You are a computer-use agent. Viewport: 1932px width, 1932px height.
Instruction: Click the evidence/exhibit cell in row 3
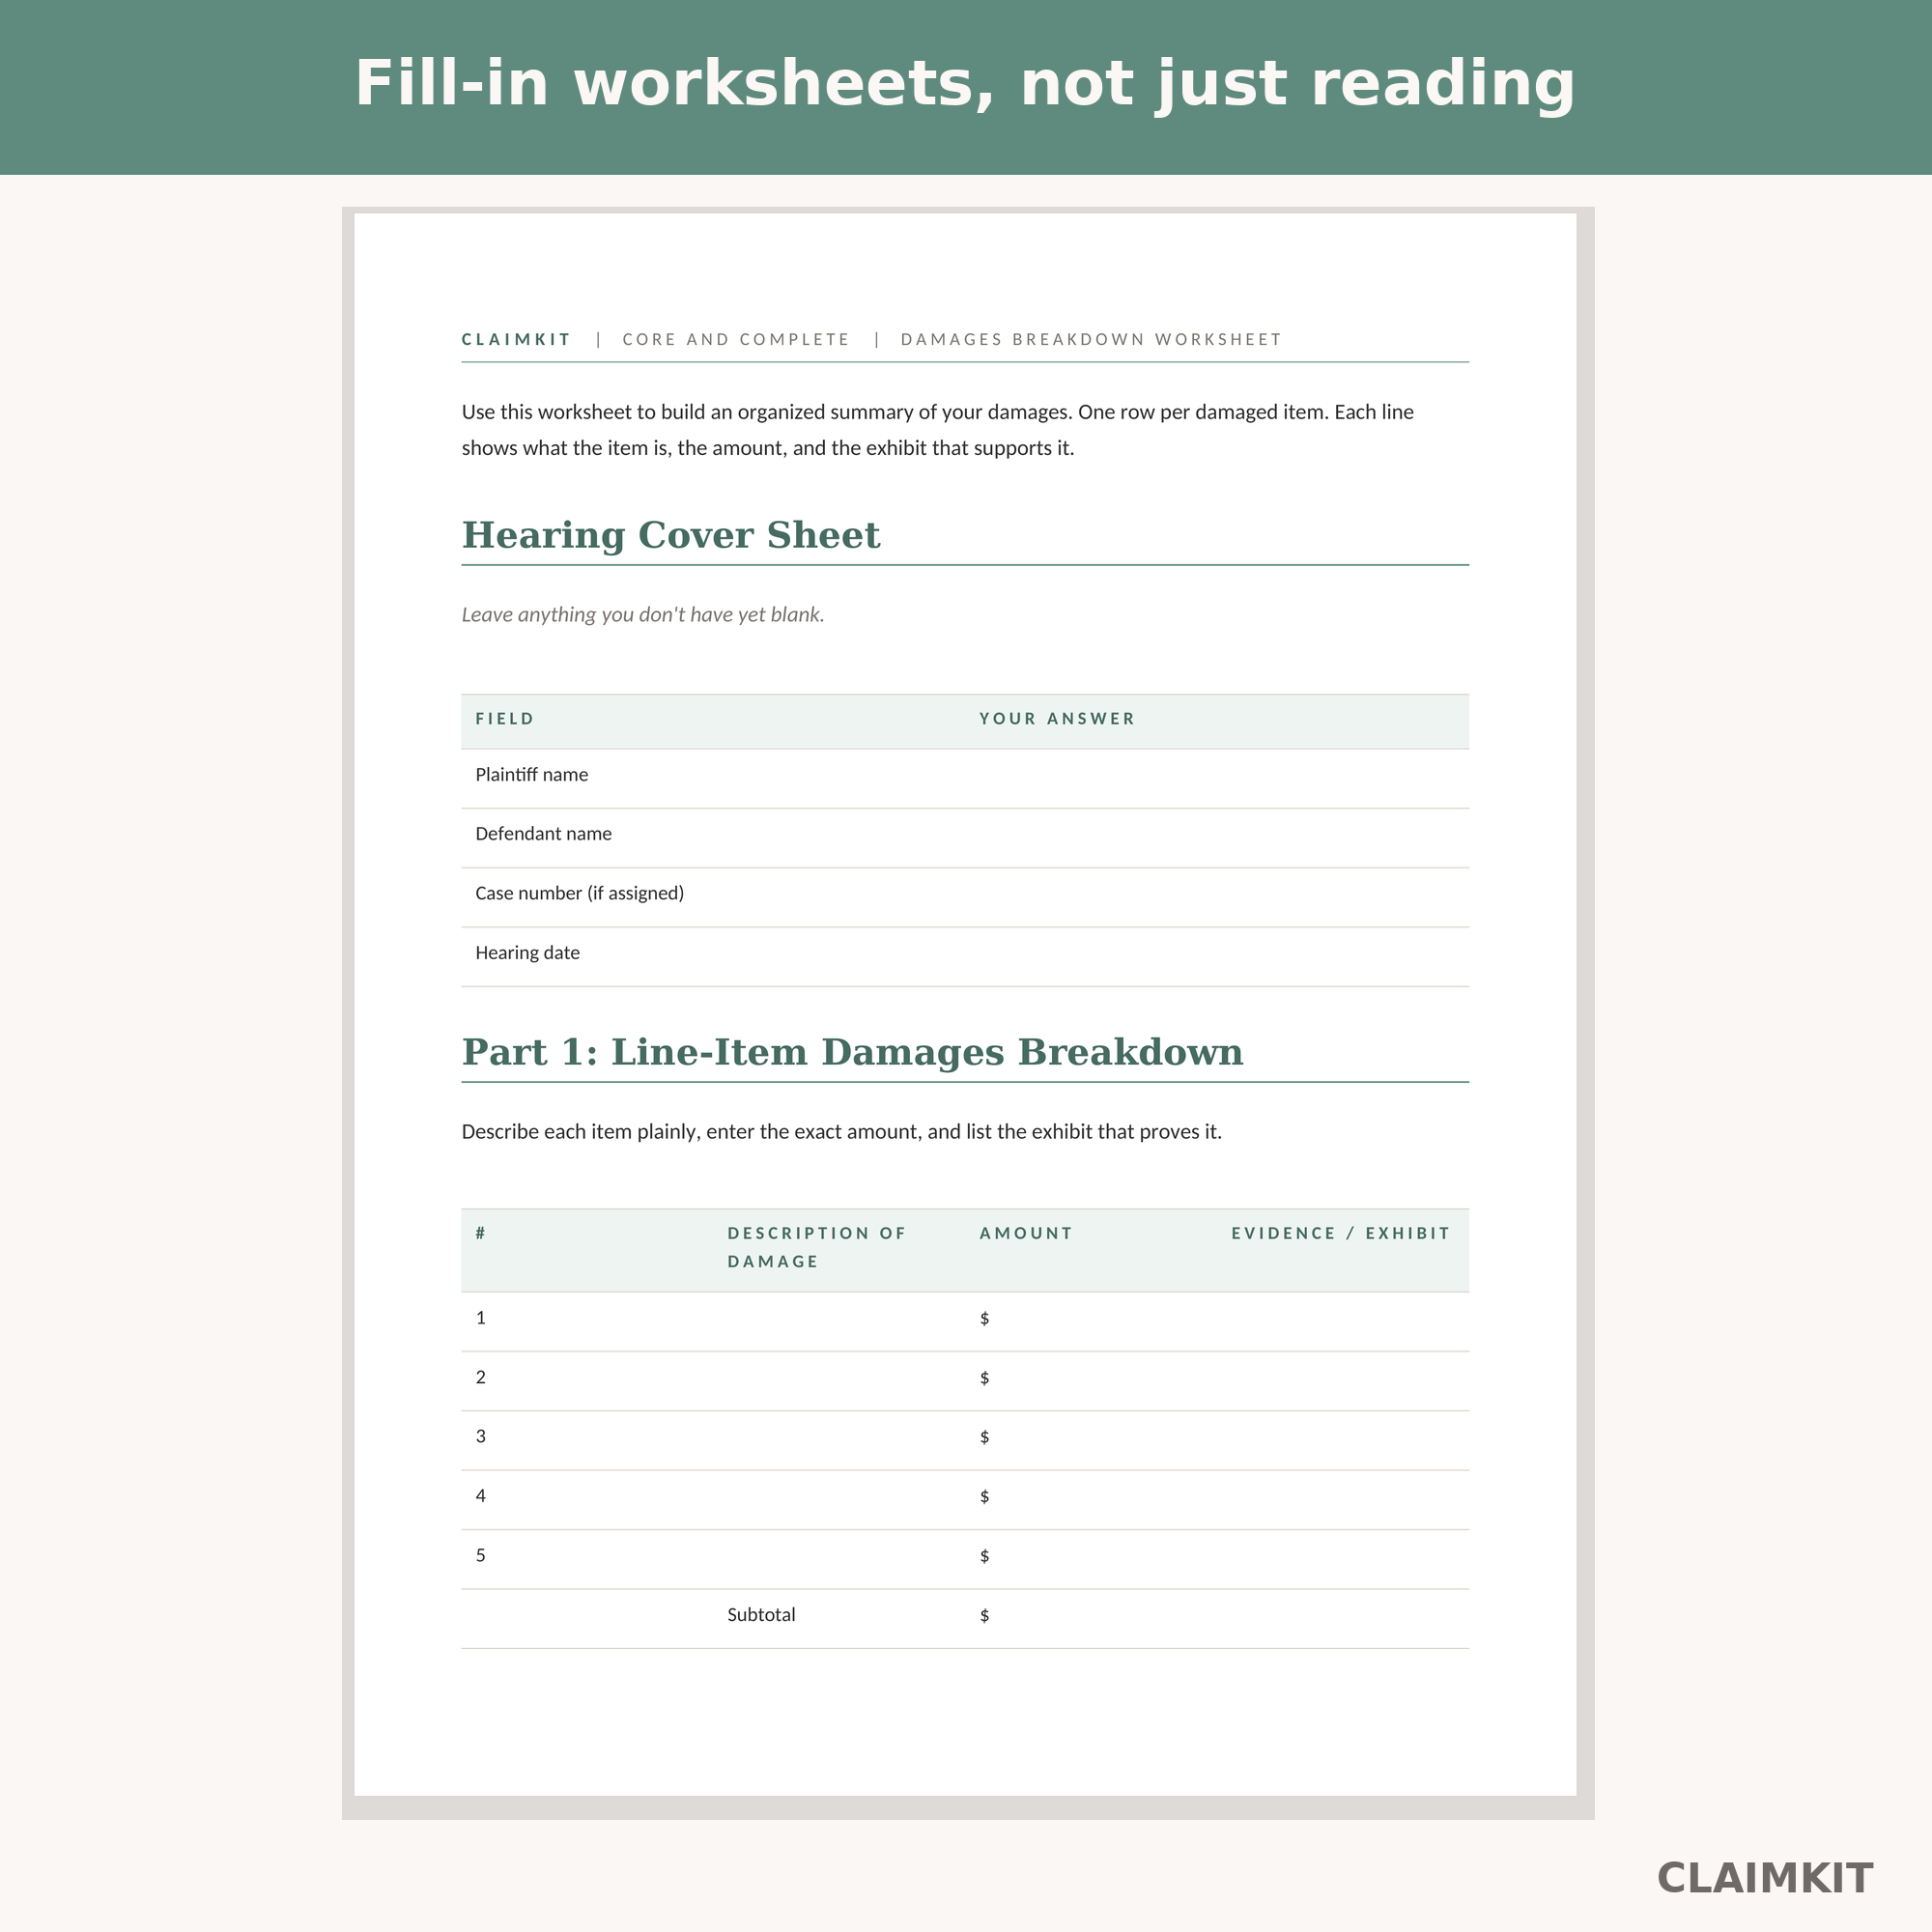(1343, 1440)
